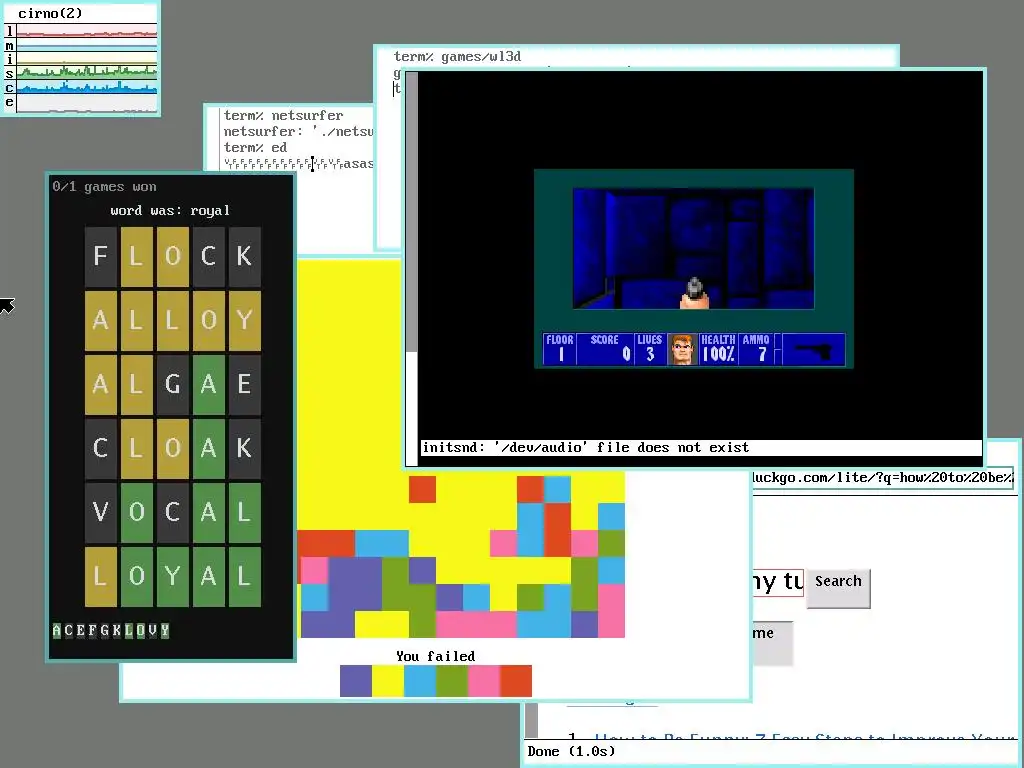1024x768 pixels.
Task: Click the G tile in the ALGAE row
Action: (x=172, y=385)
